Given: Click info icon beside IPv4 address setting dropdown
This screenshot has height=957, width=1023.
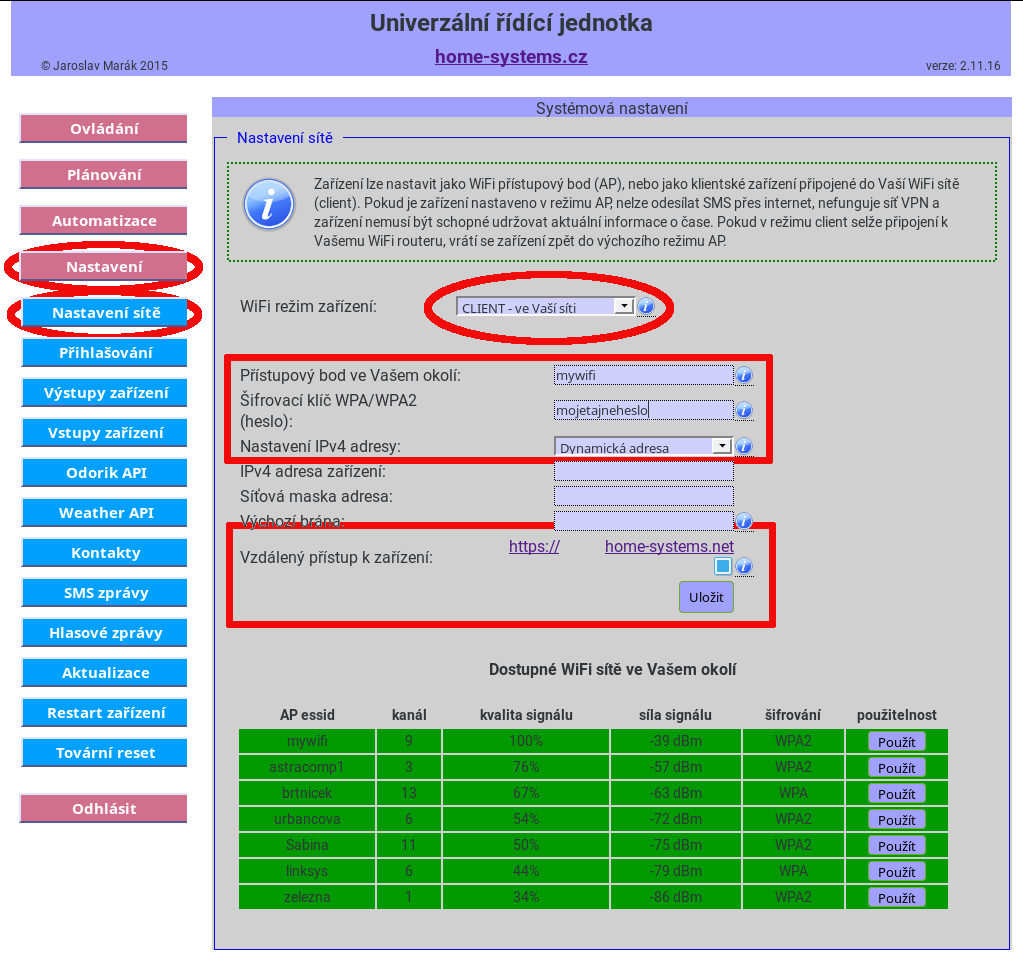Looking at the screenshot, I should 743,447.
